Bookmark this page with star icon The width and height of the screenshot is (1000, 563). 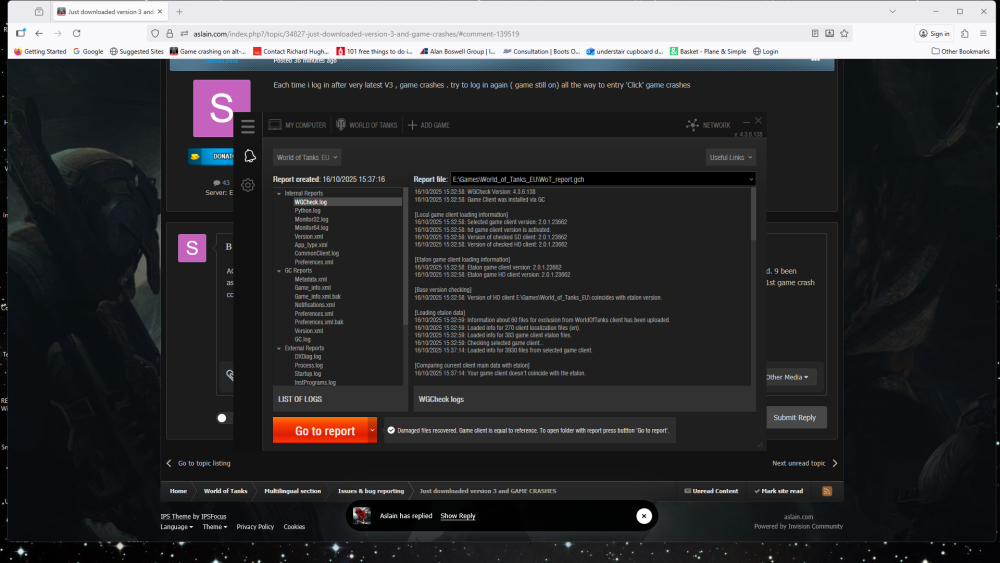pos(844,33)
